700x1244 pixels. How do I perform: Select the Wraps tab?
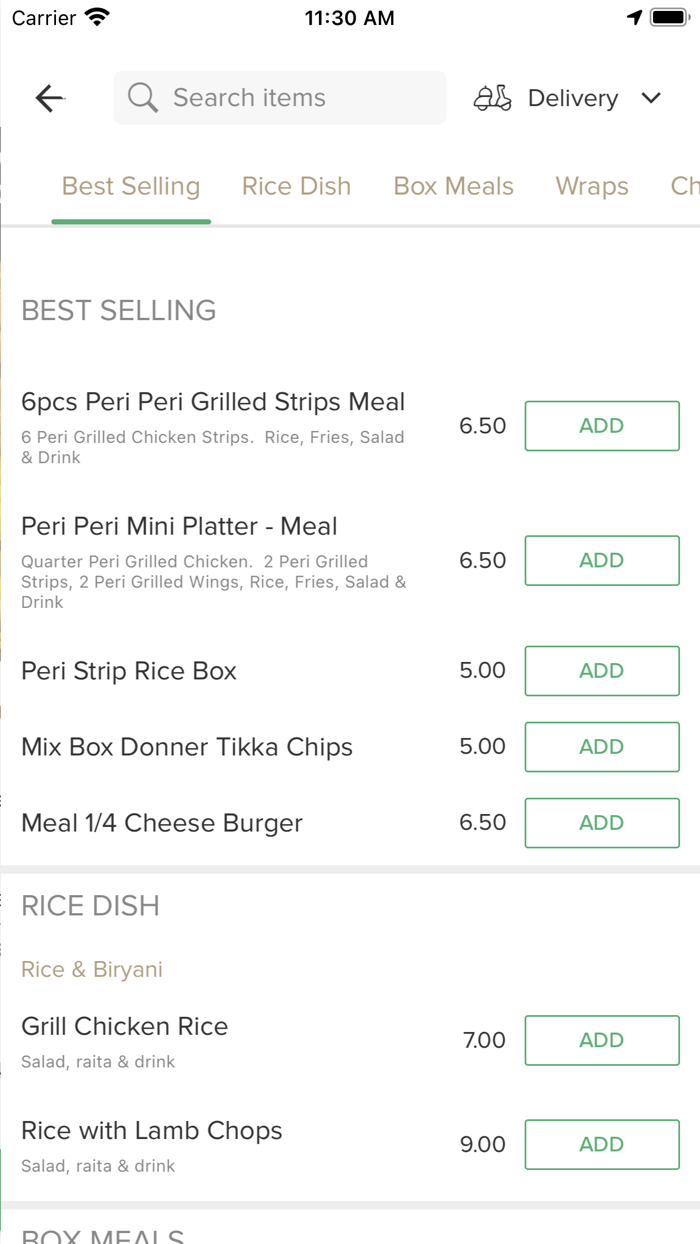(x=592, y=186)
